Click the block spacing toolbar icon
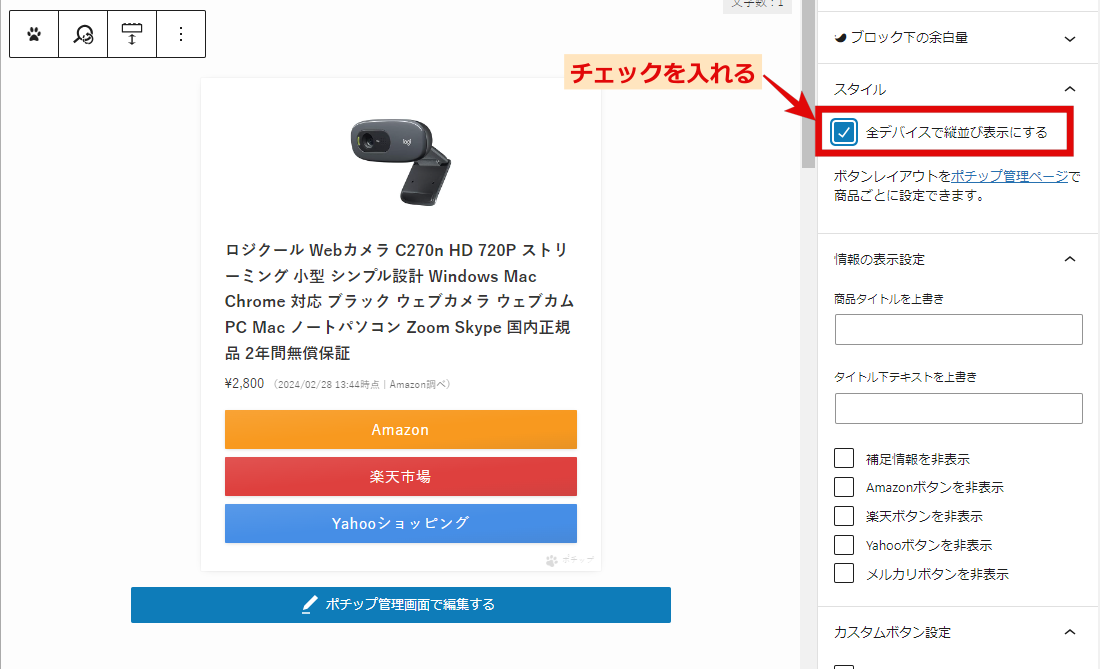The width and height of the screenshot is (1100, 669). point(132,34)
